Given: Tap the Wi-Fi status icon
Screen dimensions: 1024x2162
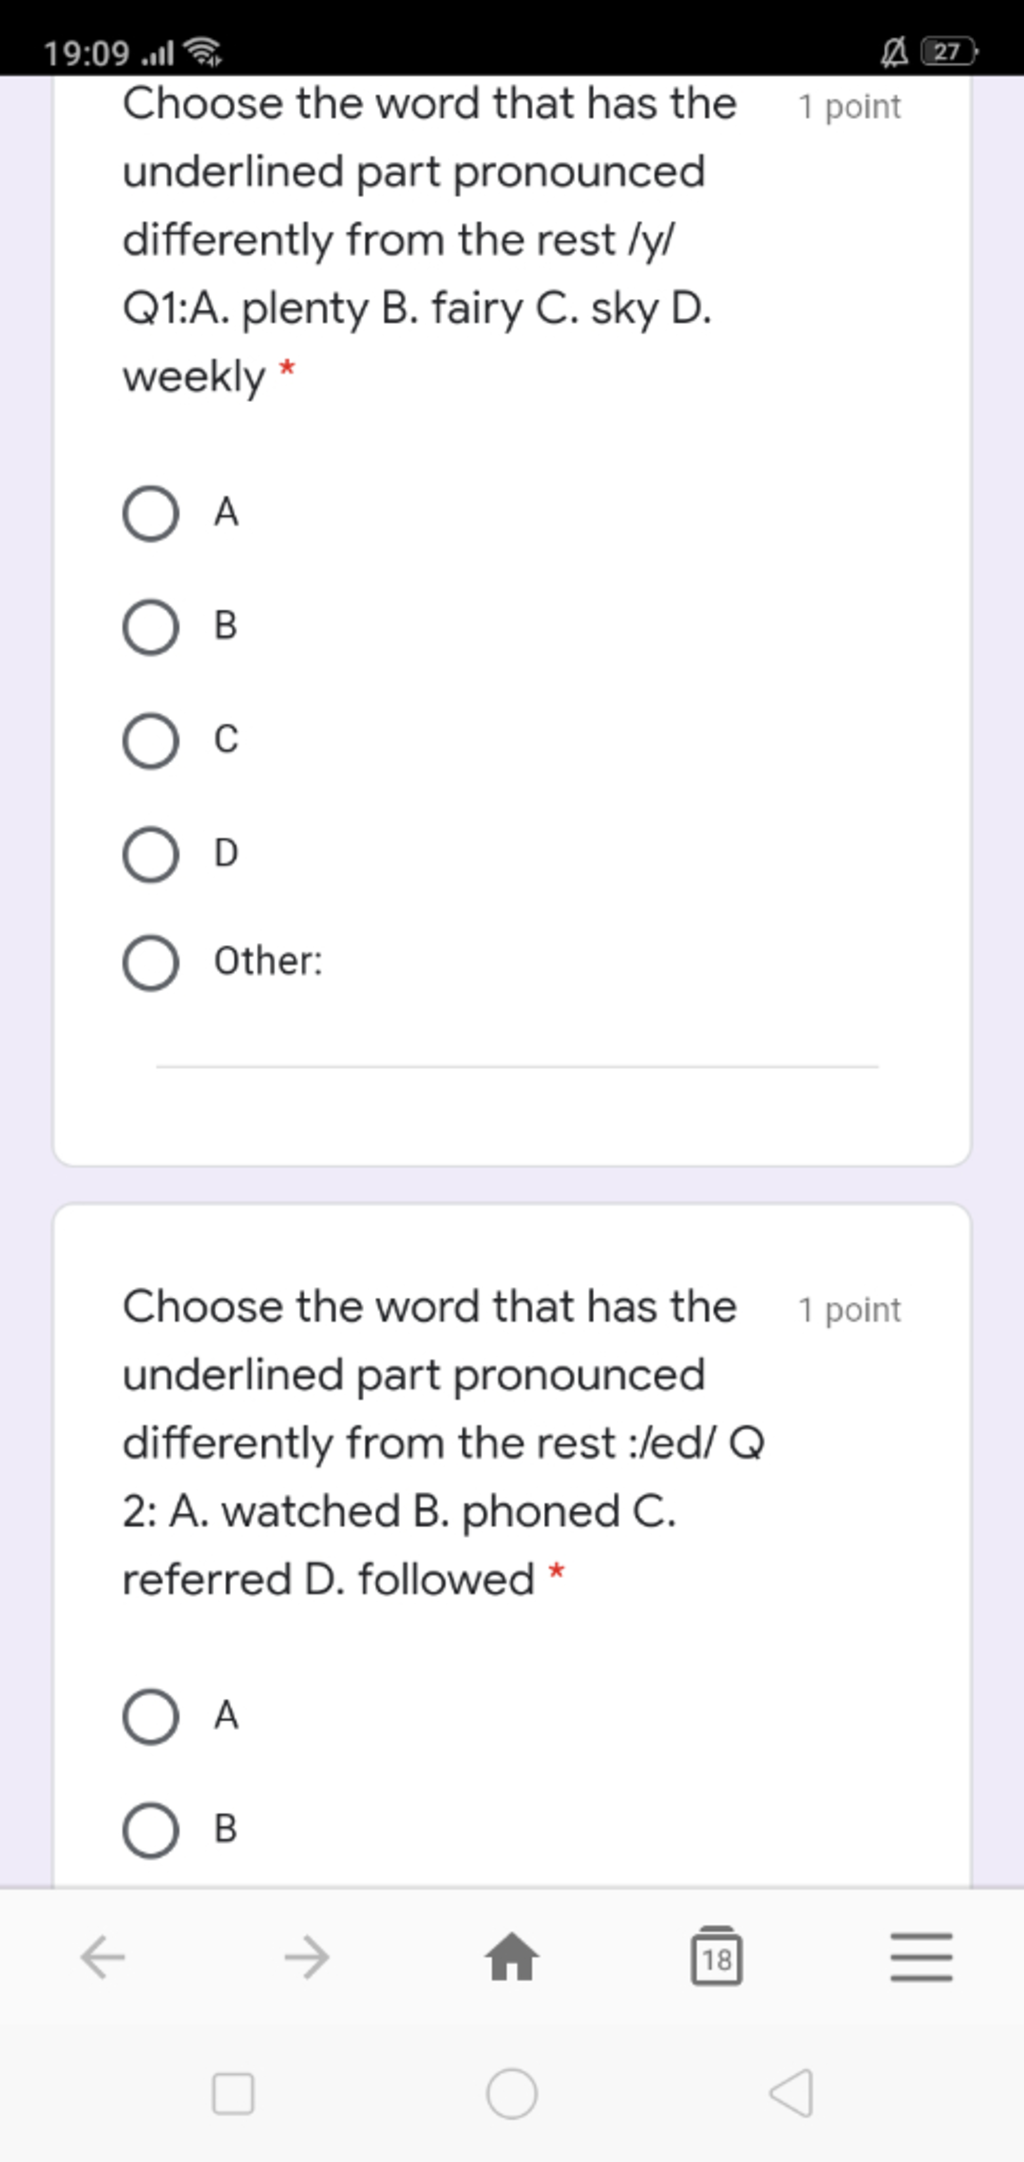Looking at the screenshot, I should pyautogui.click(x=204, y=51).
